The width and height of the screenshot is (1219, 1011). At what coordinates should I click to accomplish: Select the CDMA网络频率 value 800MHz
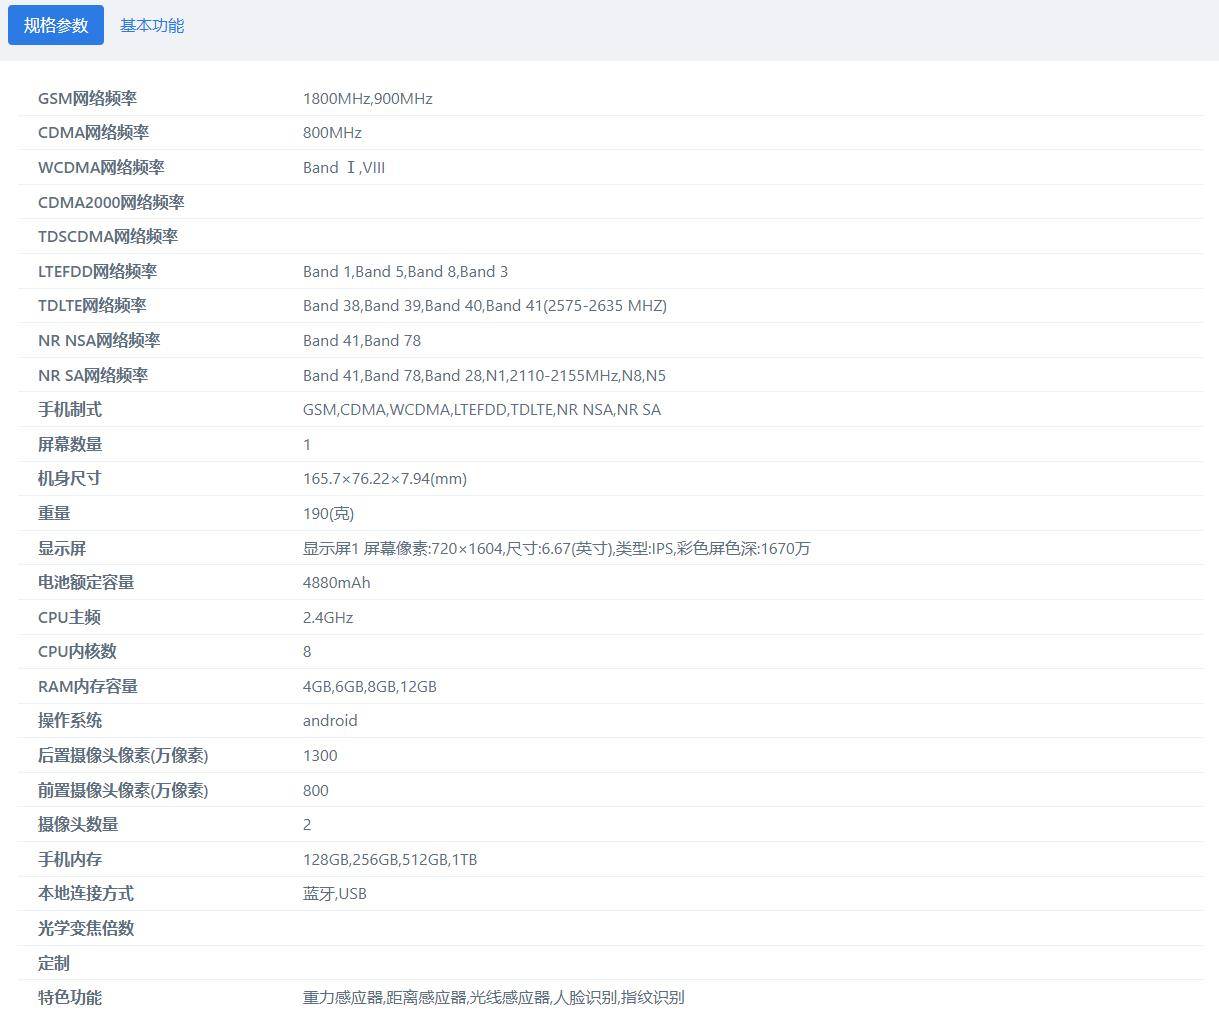(x=332, y=132)
